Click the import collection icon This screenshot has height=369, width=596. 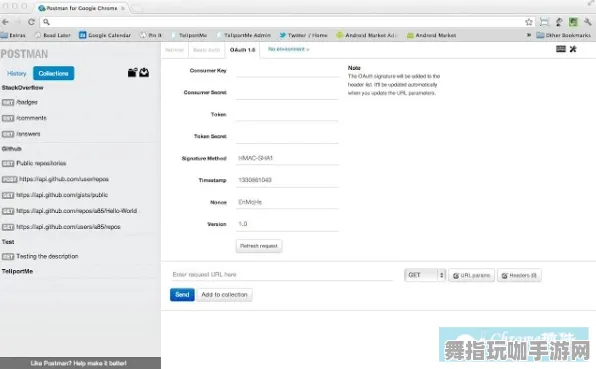(x=144, y=72)
